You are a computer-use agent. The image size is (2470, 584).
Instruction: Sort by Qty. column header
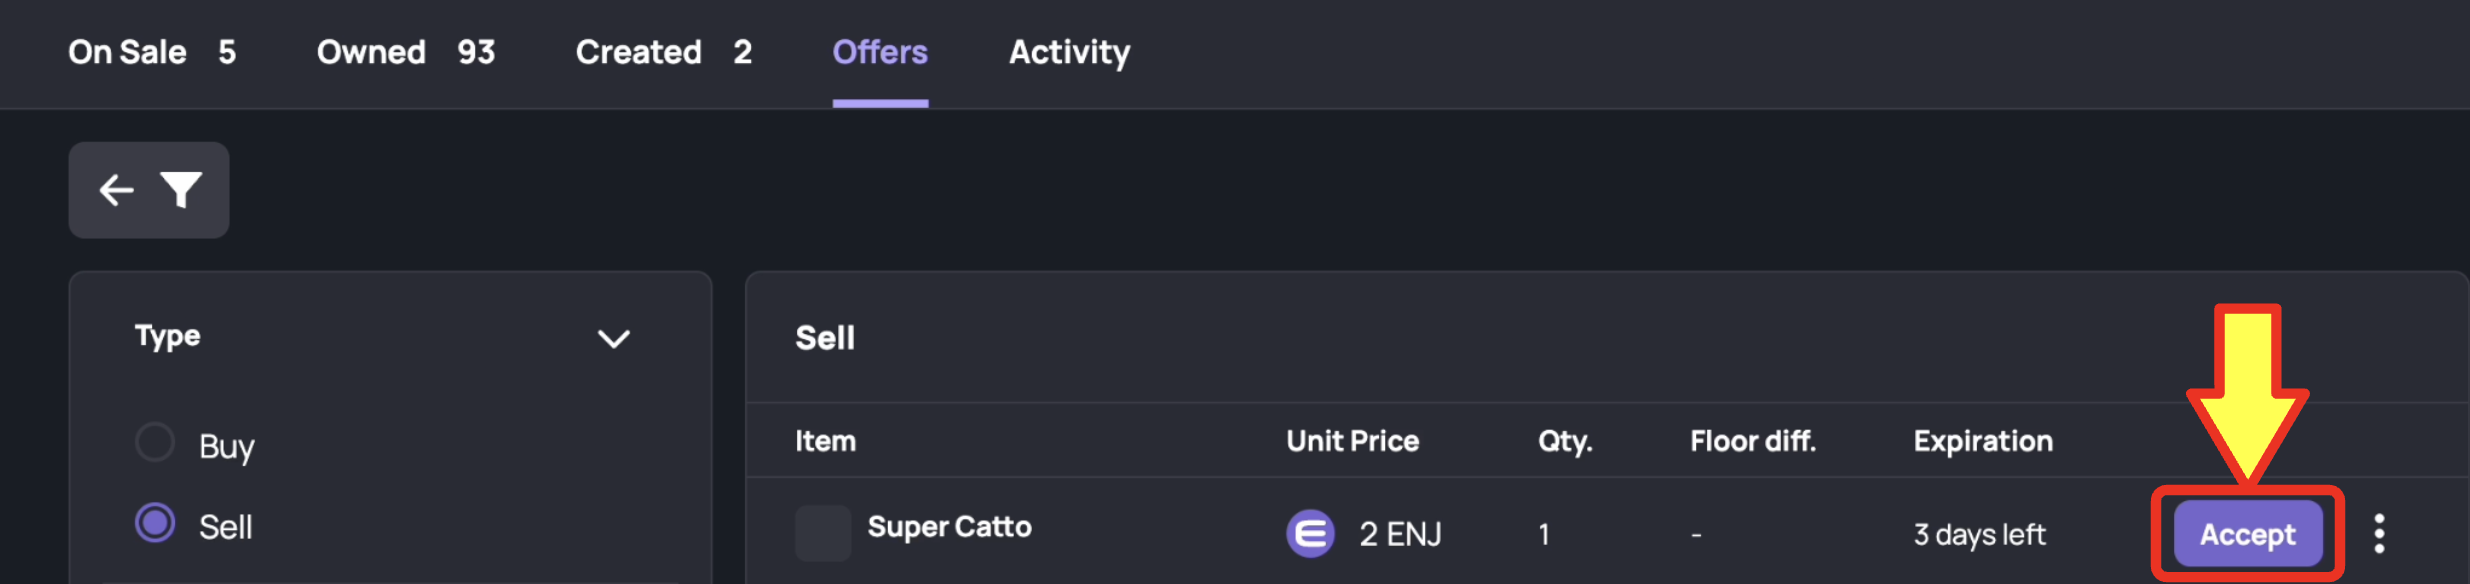pos(1565,441)
